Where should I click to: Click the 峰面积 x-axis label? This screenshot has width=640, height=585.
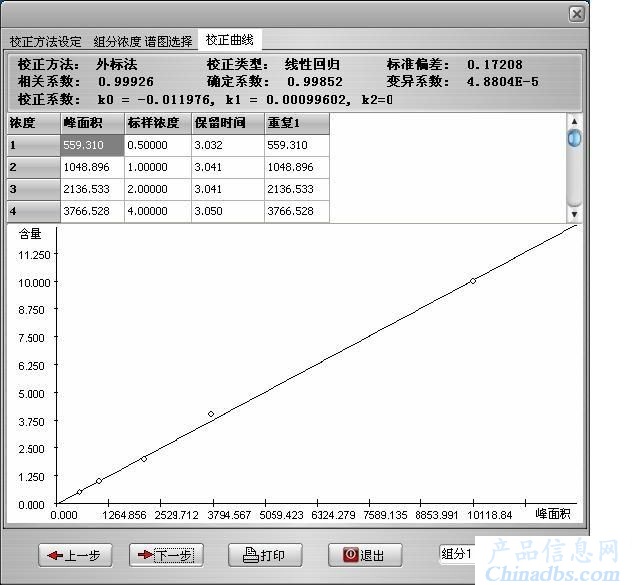553,514
